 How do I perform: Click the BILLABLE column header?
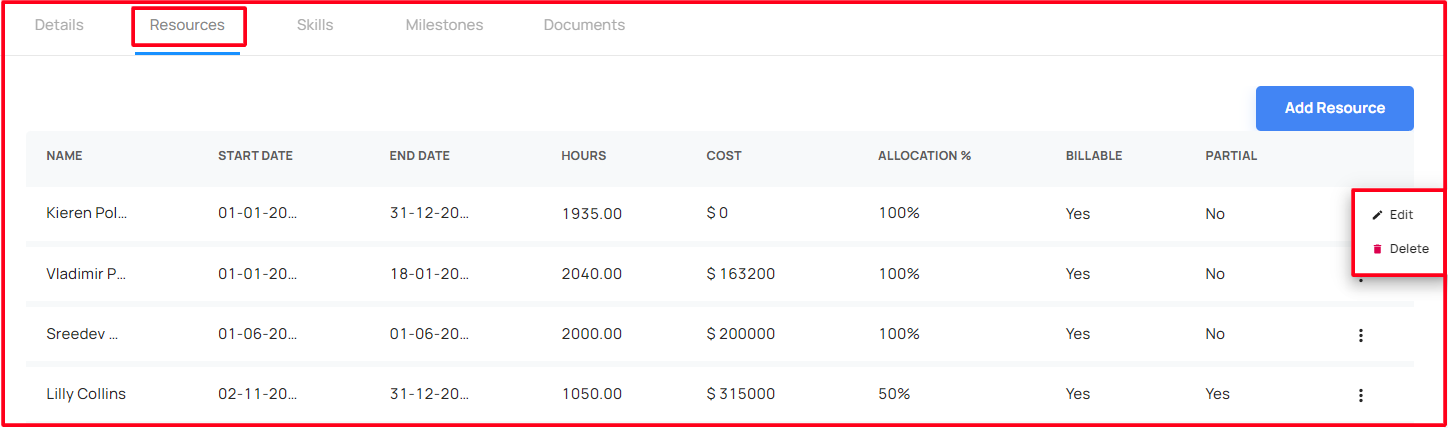click(1094, 156)
